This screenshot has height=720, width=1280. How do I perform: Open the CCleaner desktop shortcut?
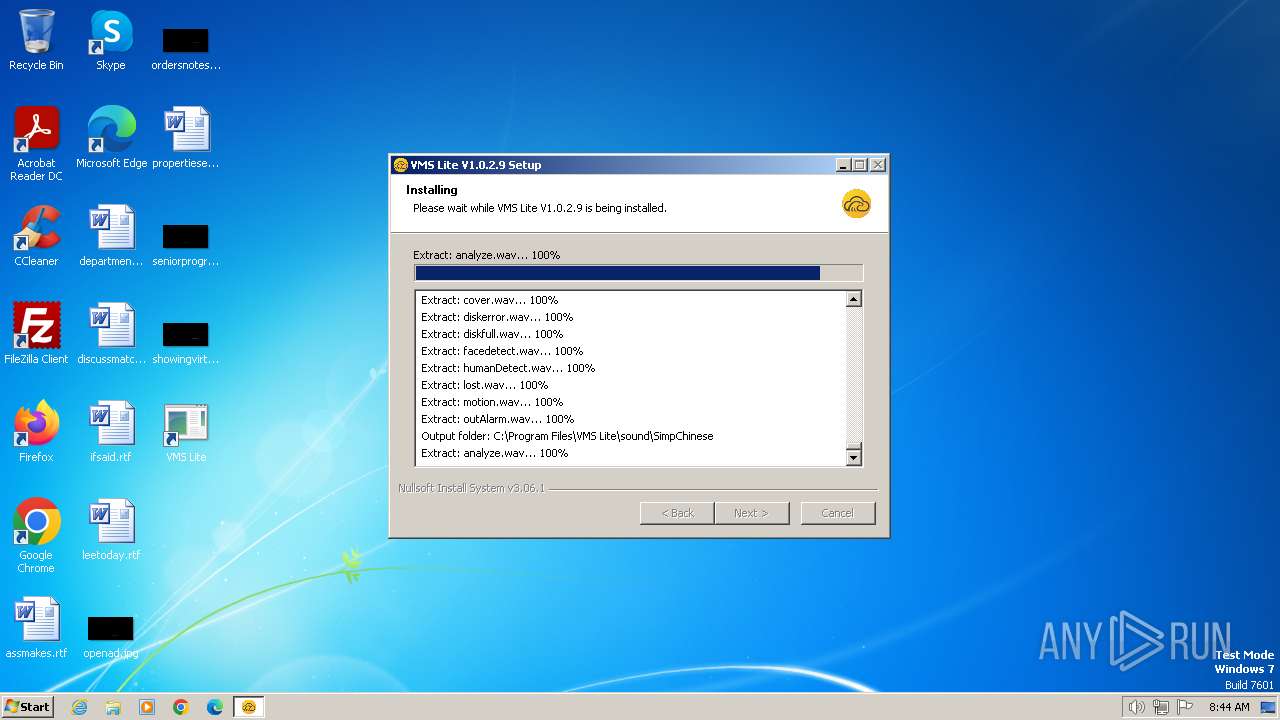[x=36, y=236]
